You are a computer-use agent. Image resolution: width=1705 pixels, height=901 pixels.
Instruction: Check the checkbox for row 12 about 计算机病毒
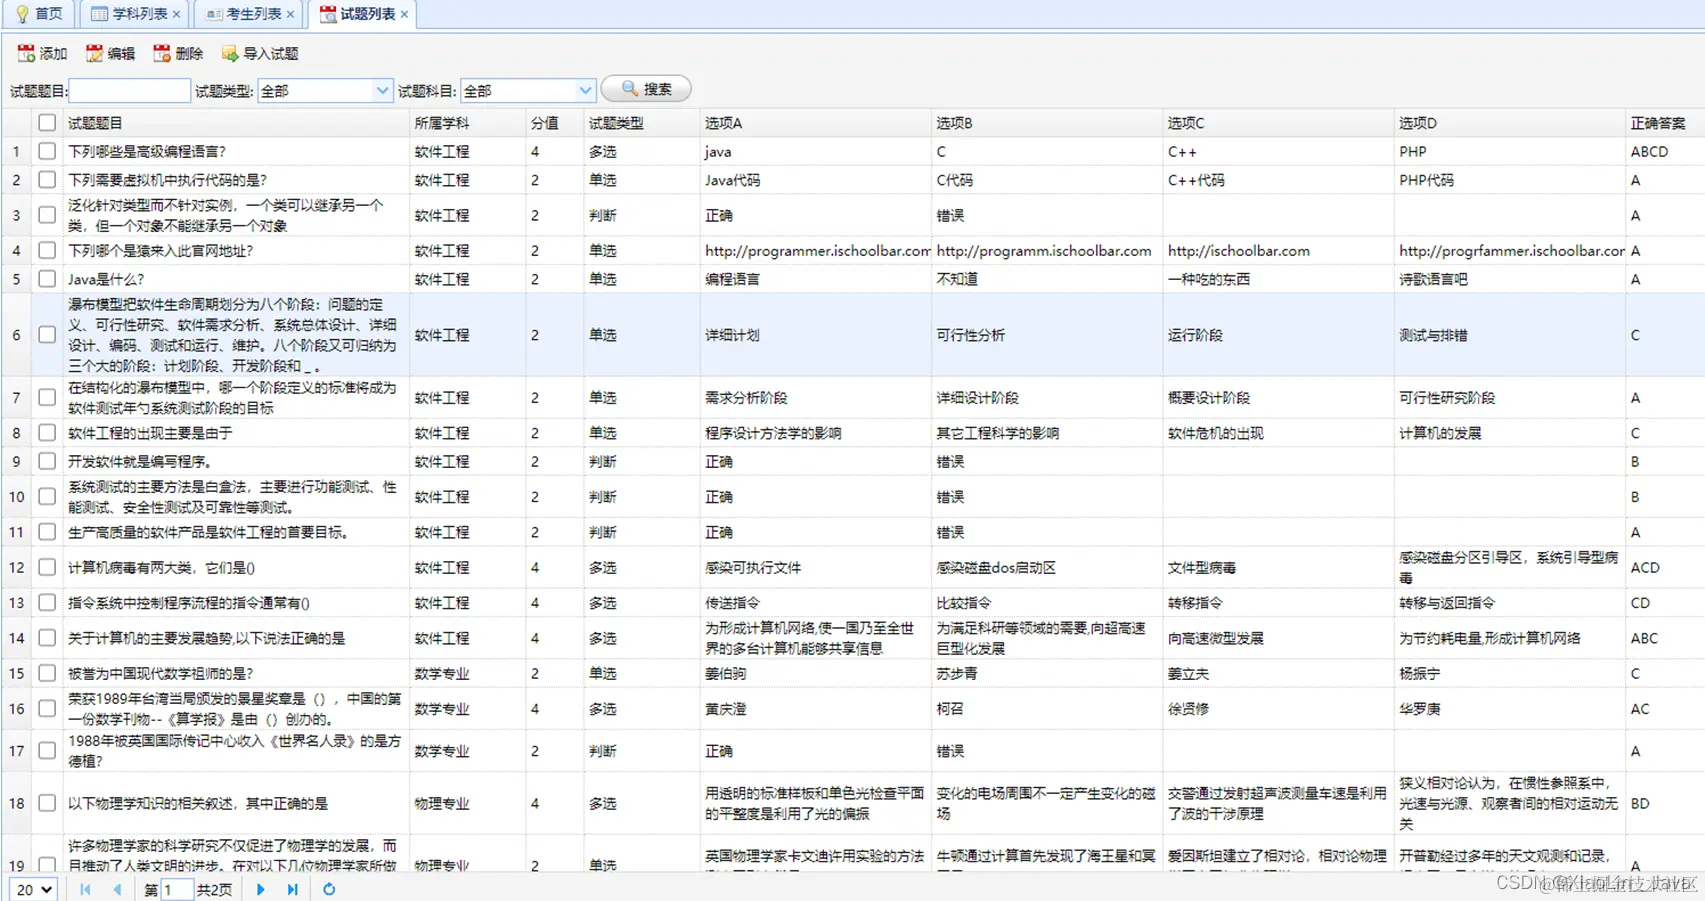point(47,567)
